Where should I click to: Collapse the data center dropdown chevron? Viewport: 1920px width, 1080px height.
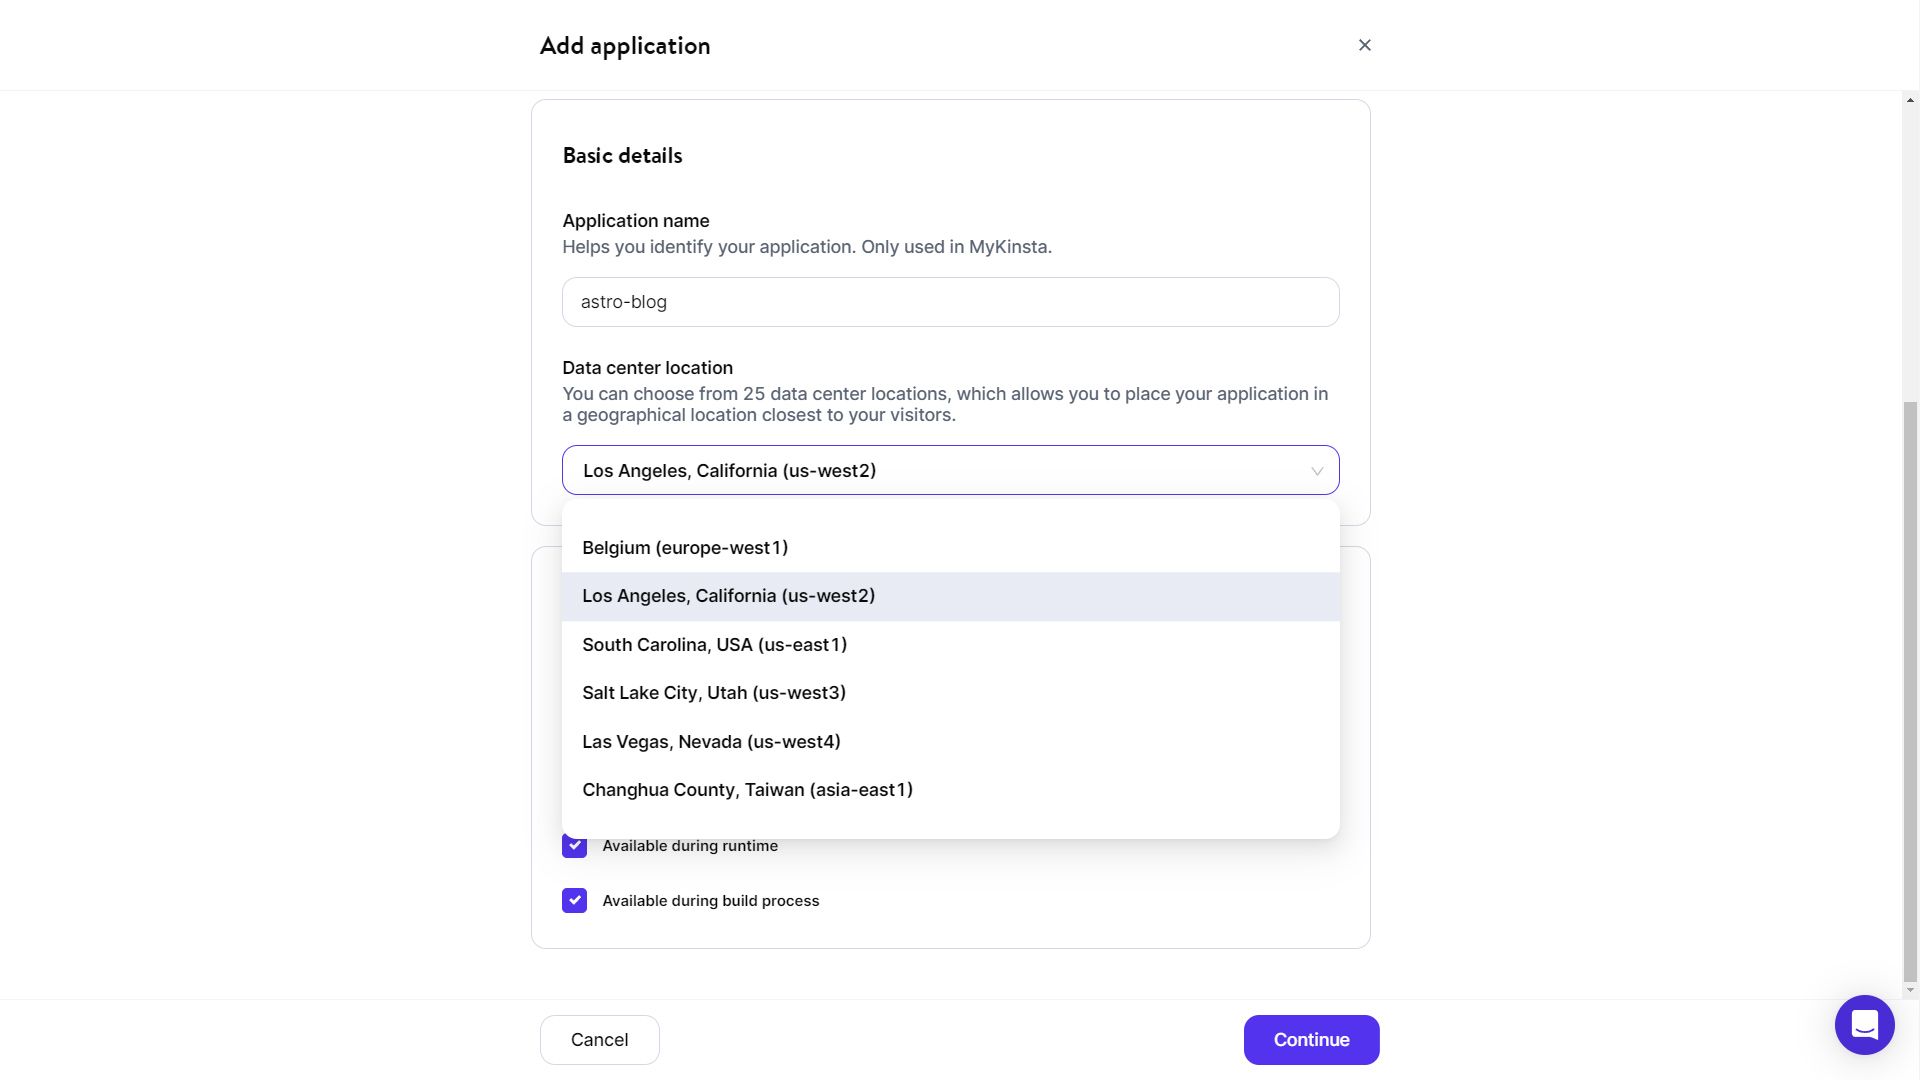click(1316, 471)
